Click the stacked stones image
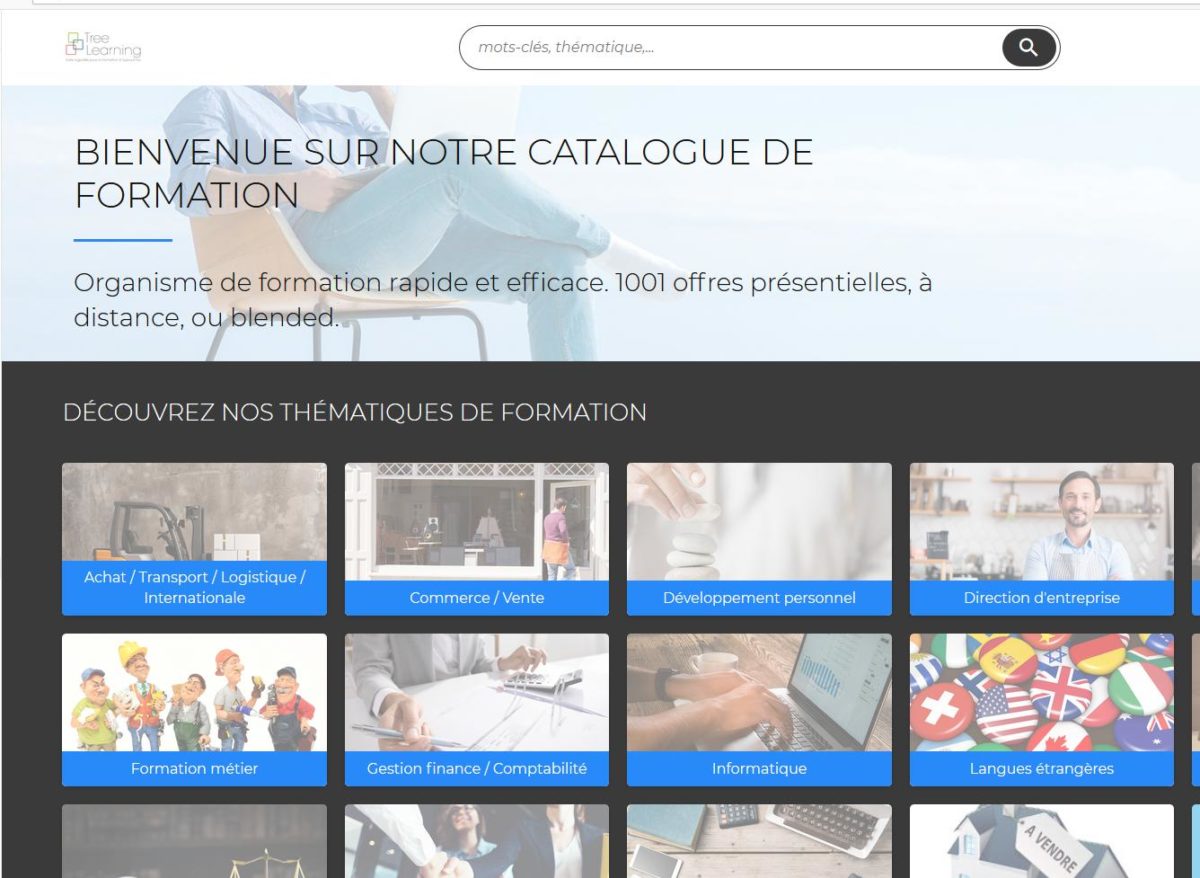This screenshot has height=878, width=1200. coord(759,521)
